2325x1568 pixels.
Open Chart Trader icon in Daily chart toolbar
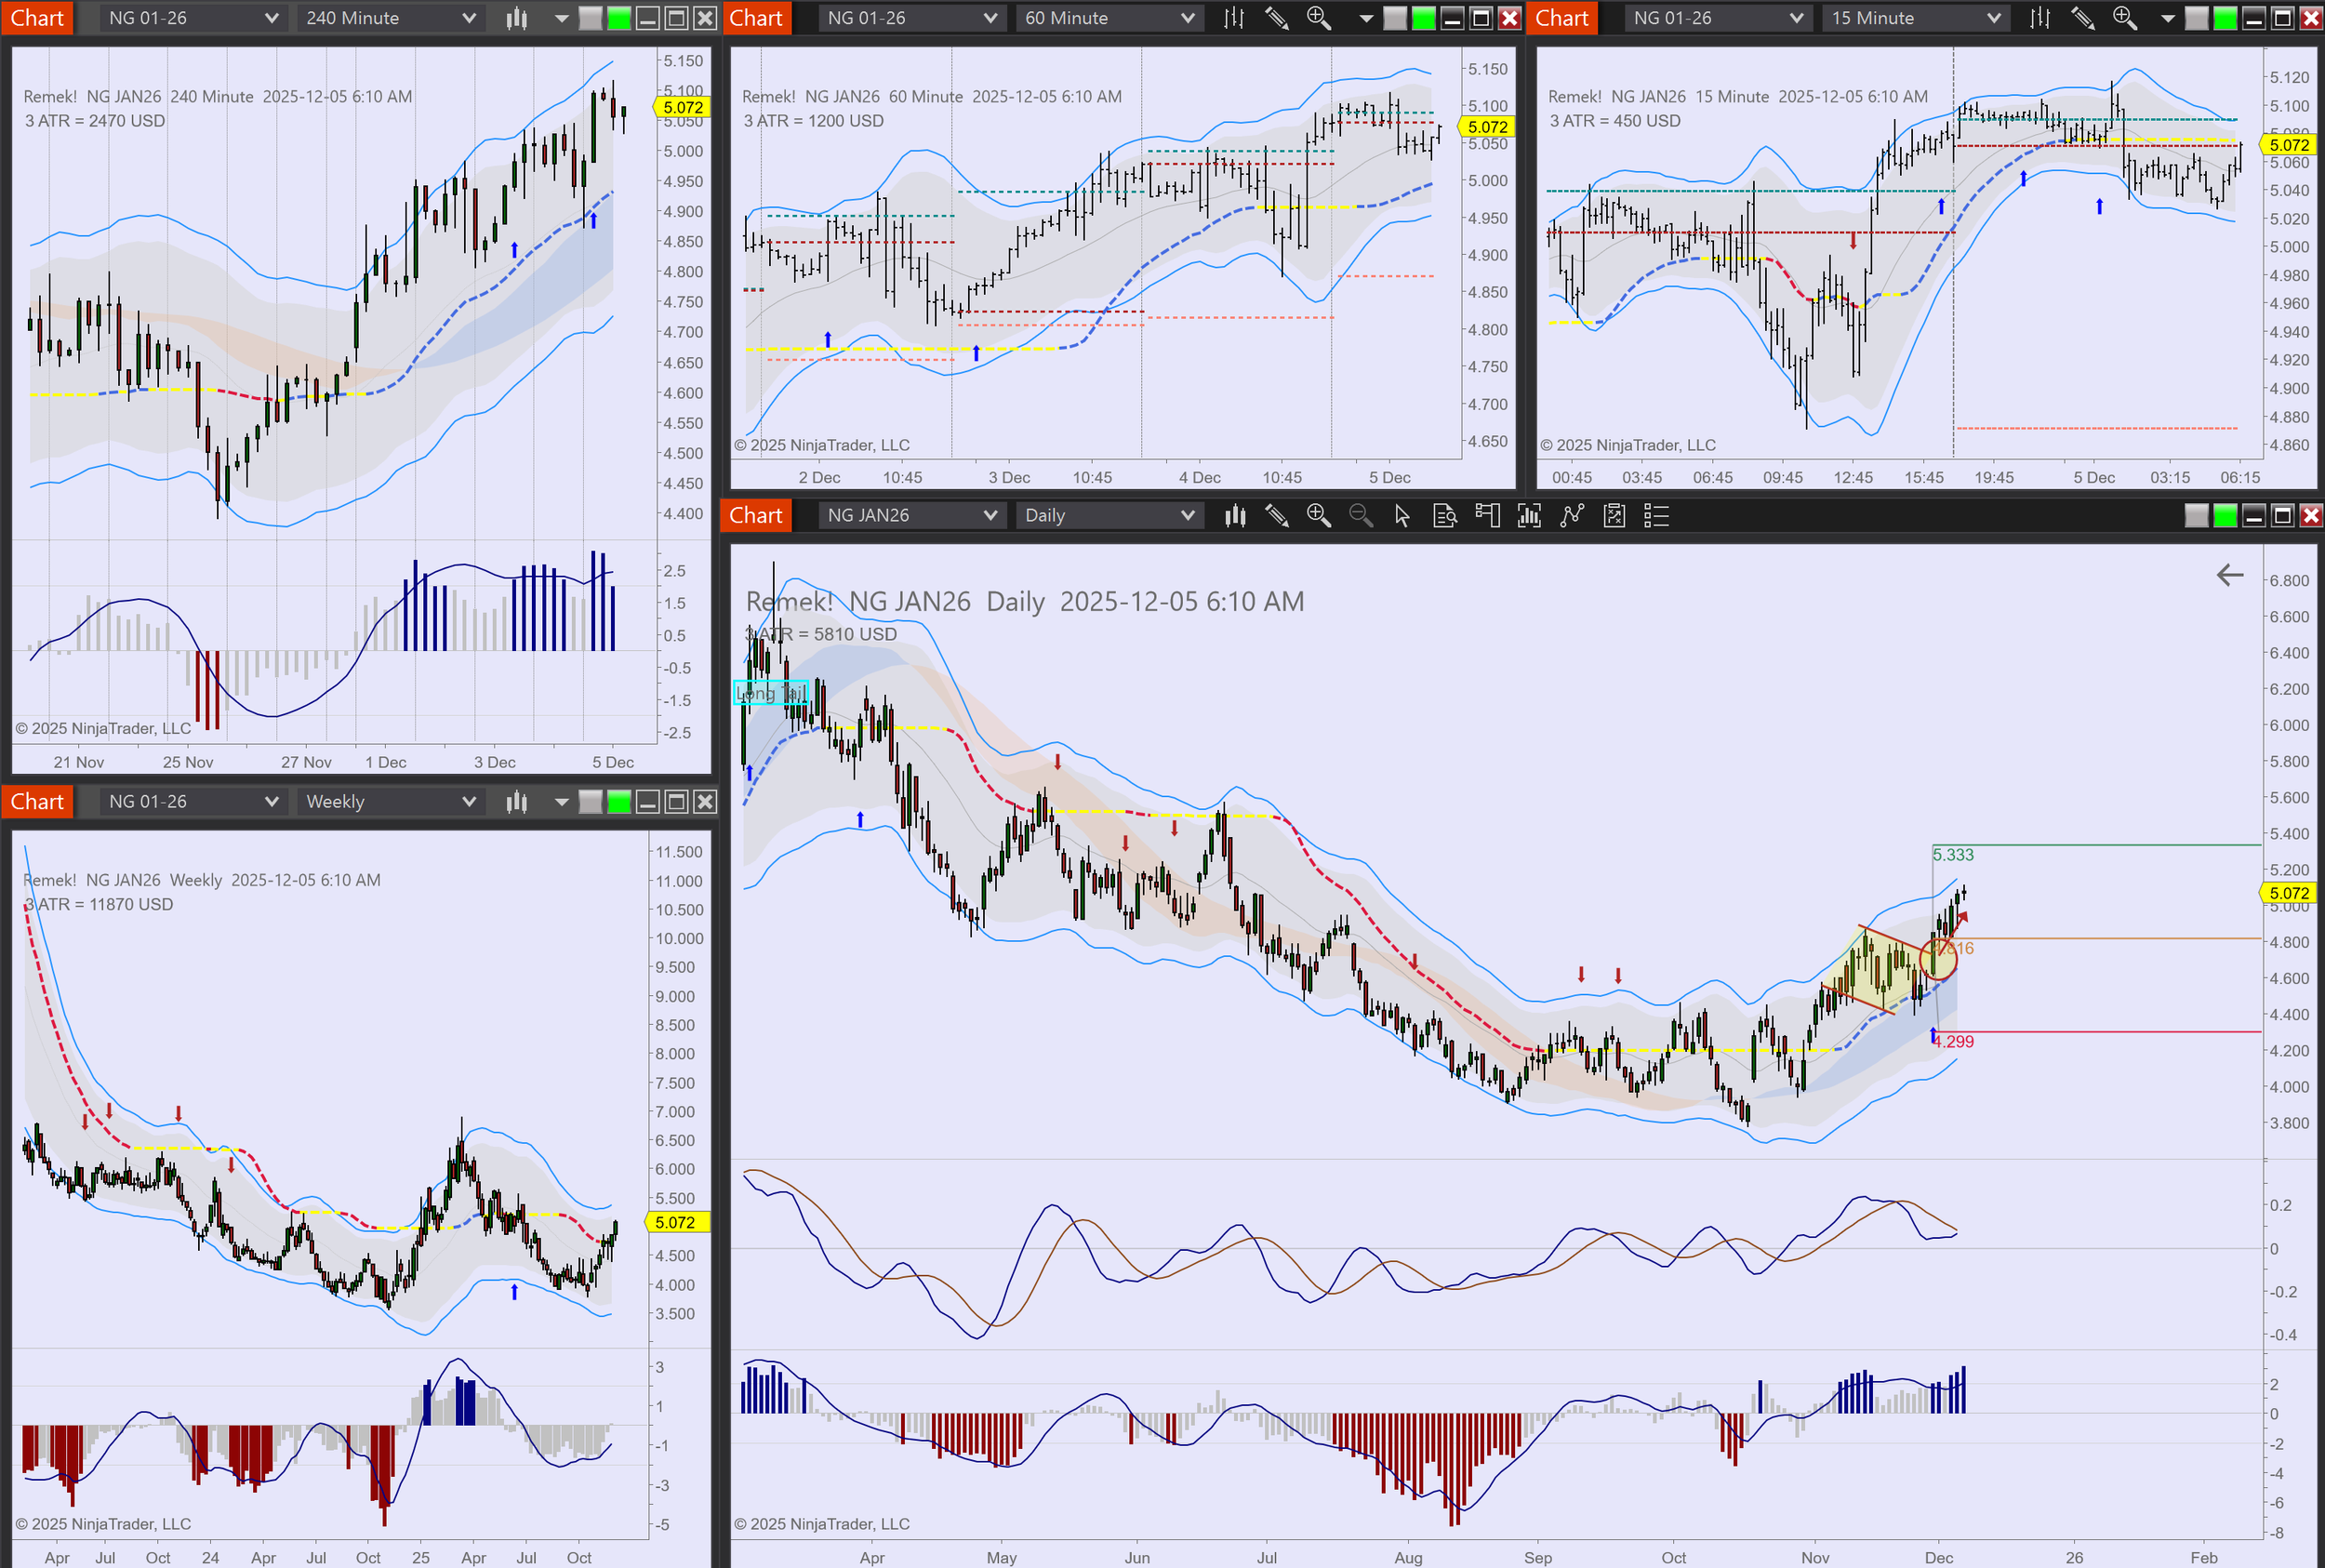tap(1487, 516)
